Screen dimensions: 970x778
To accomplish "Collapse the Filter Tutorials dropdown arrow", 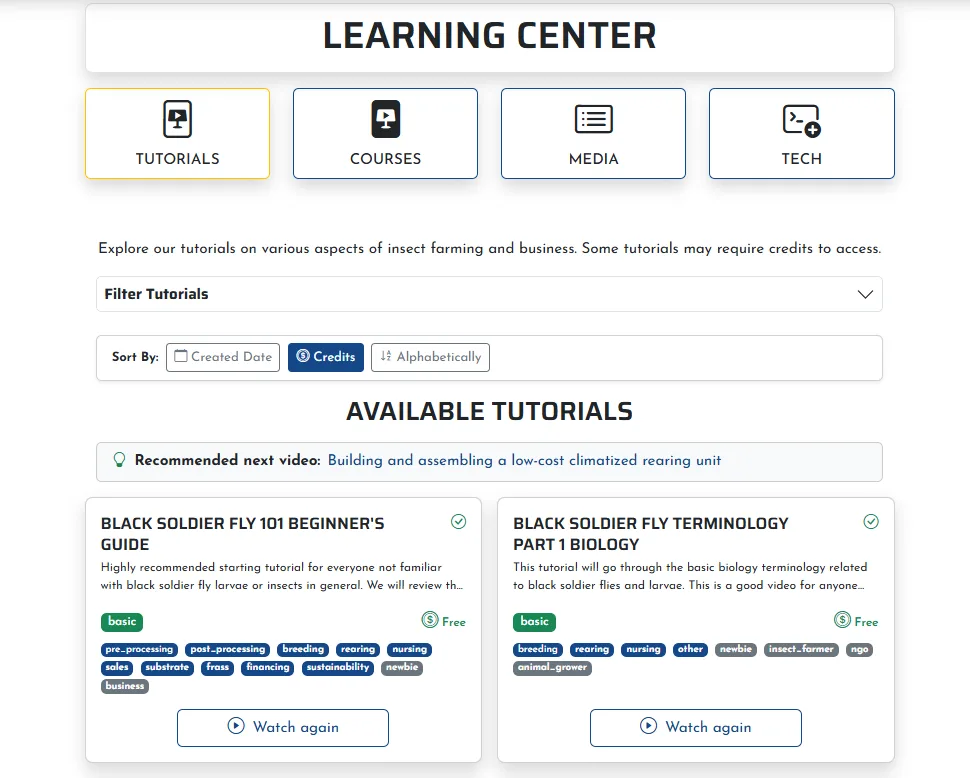I will (866, 294).
